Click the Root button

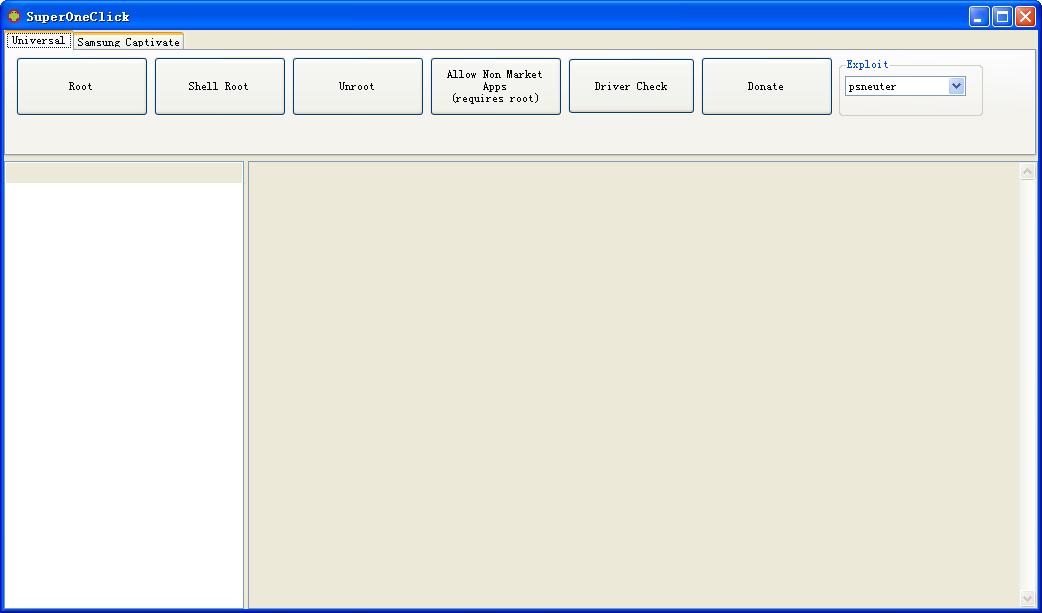point(81,87)
